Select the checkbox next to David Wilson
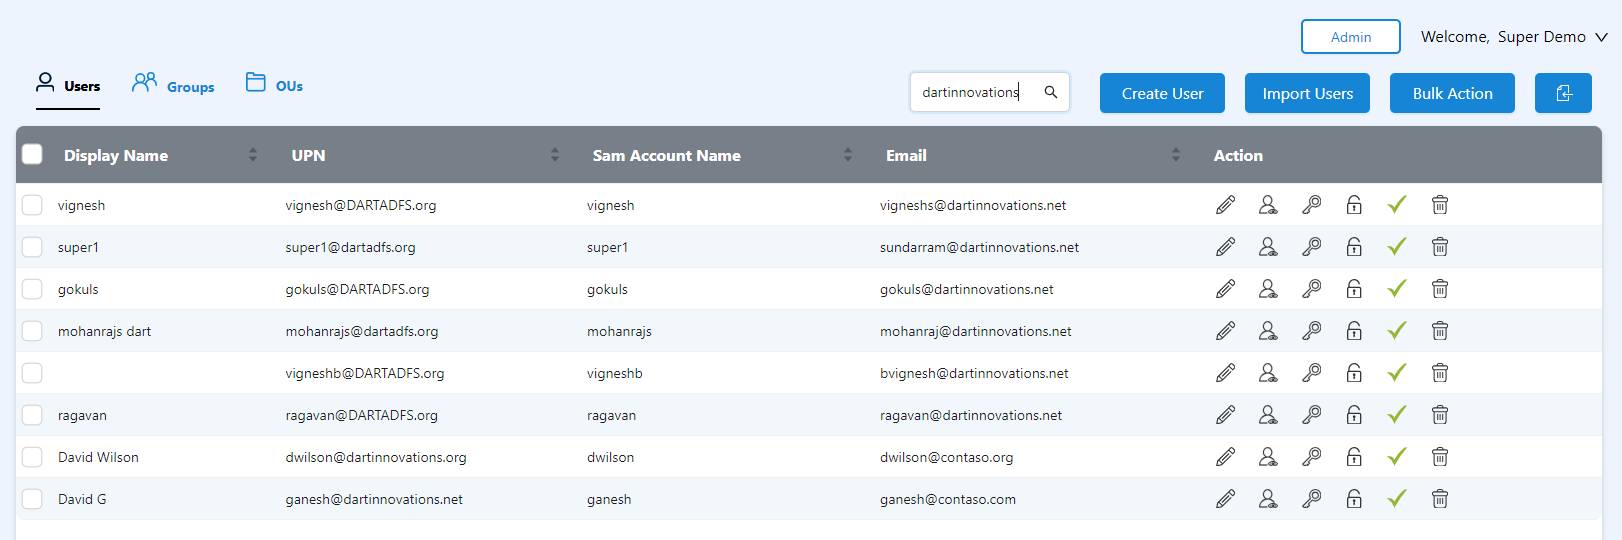Image resolution: width=1622 pixels, height=540 pixels. (x=32, y=457)
